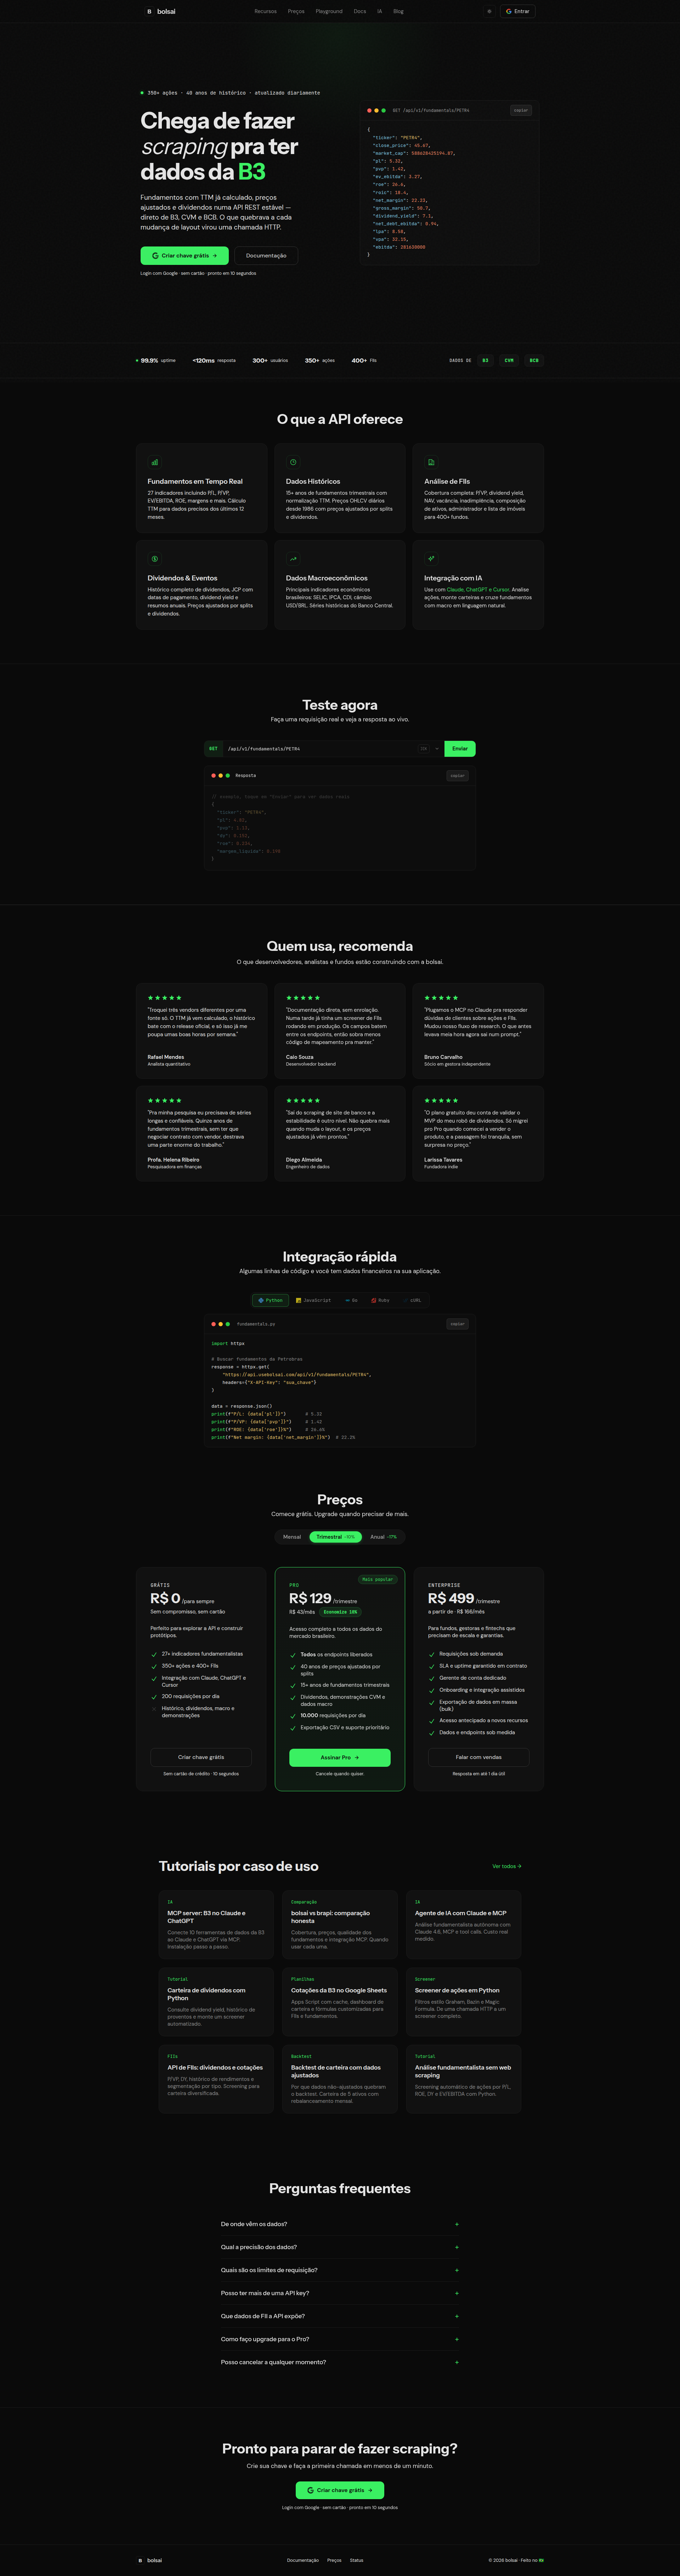The height and width of the screenshot is (2576, 680).
Task: Click the trend line icon on Dados Macroeconômicos card
Action: click(293, 559)
